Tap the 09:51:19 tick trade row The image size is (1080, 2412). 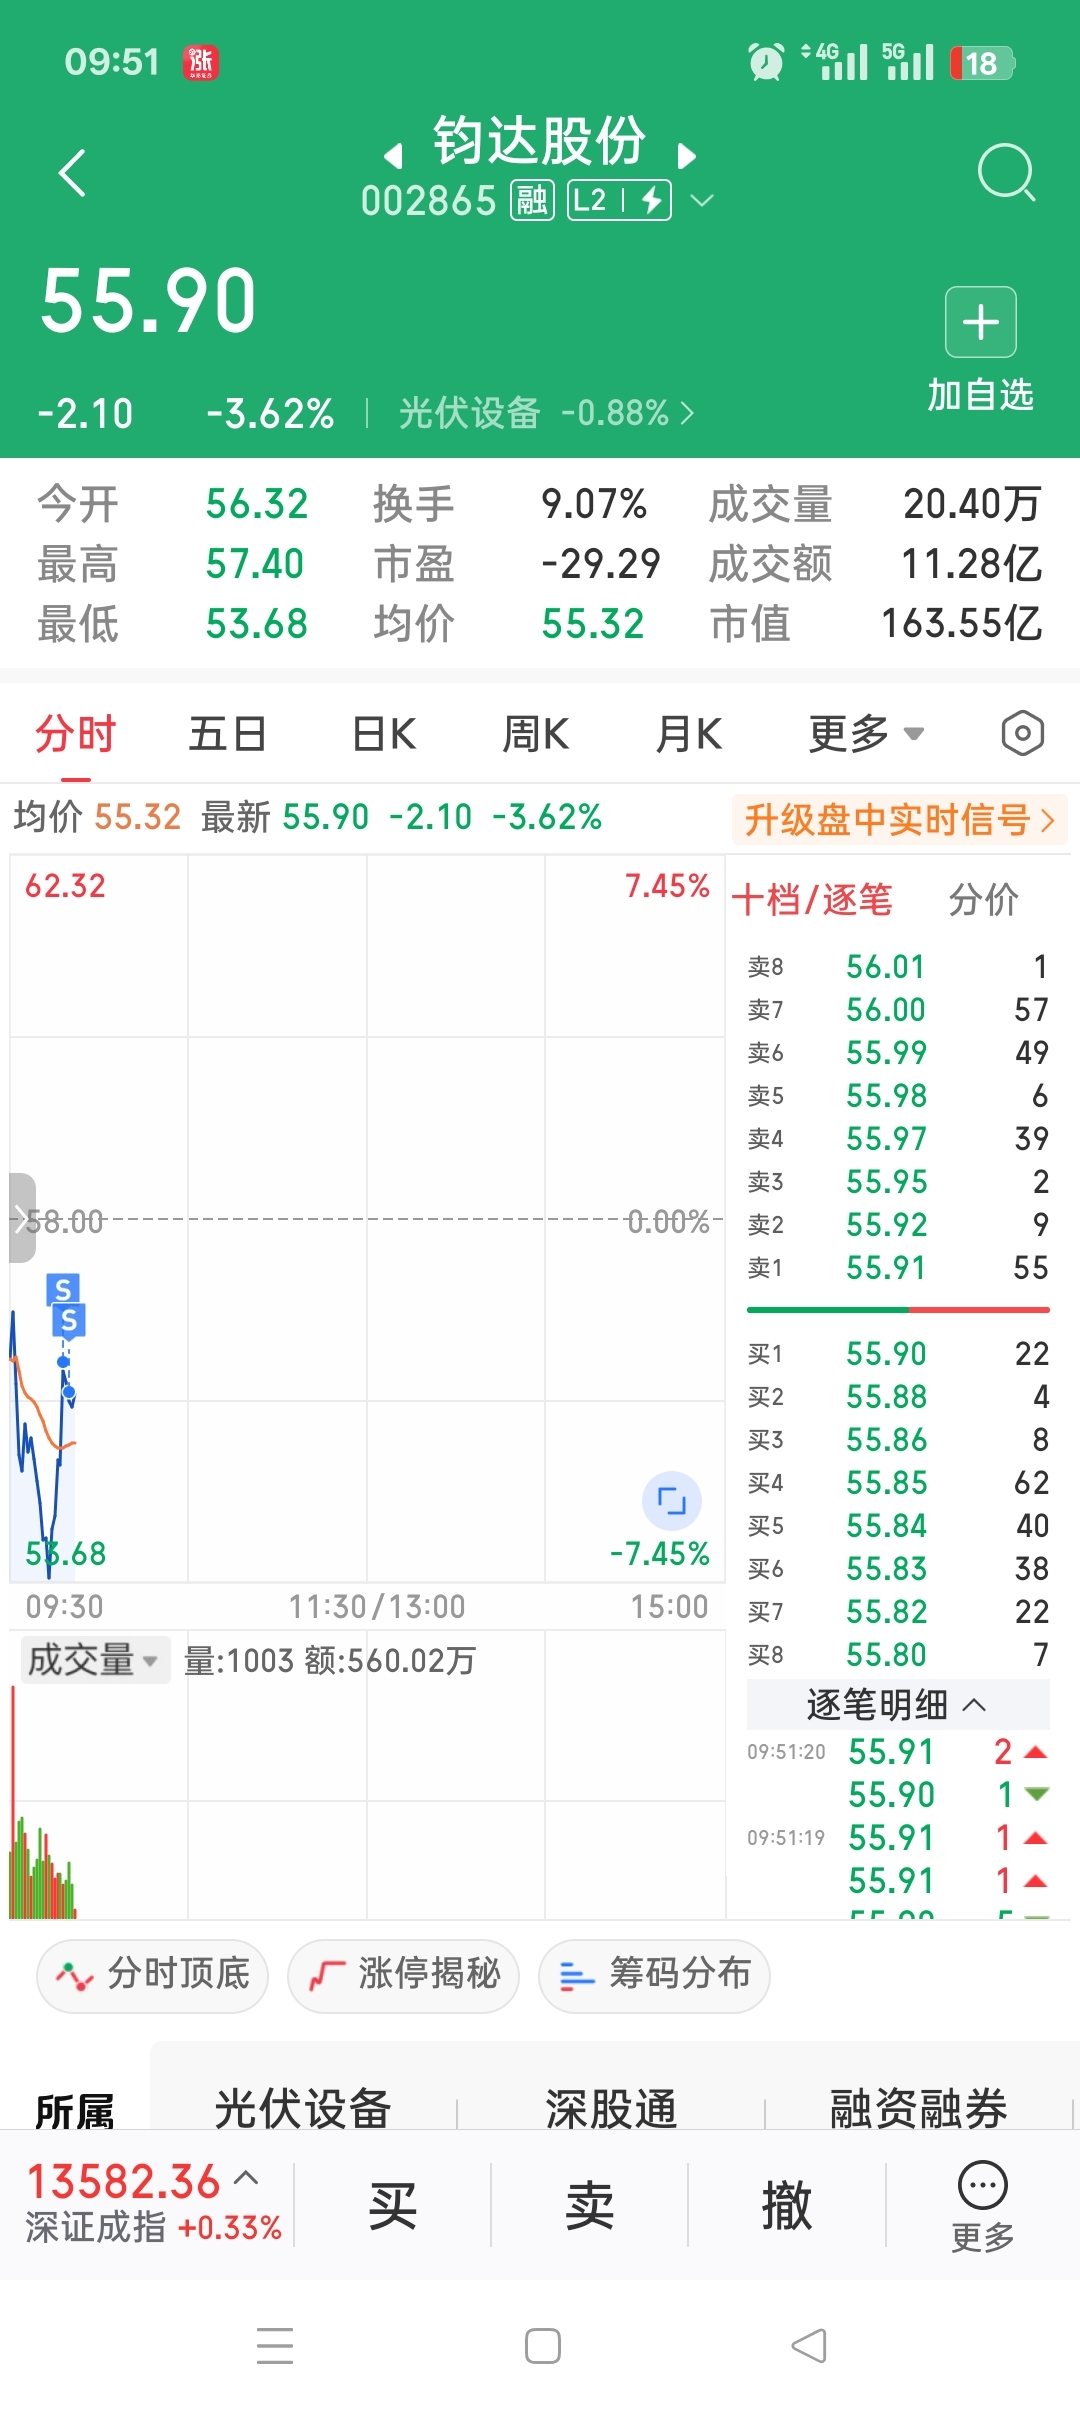pos(898,1838)
